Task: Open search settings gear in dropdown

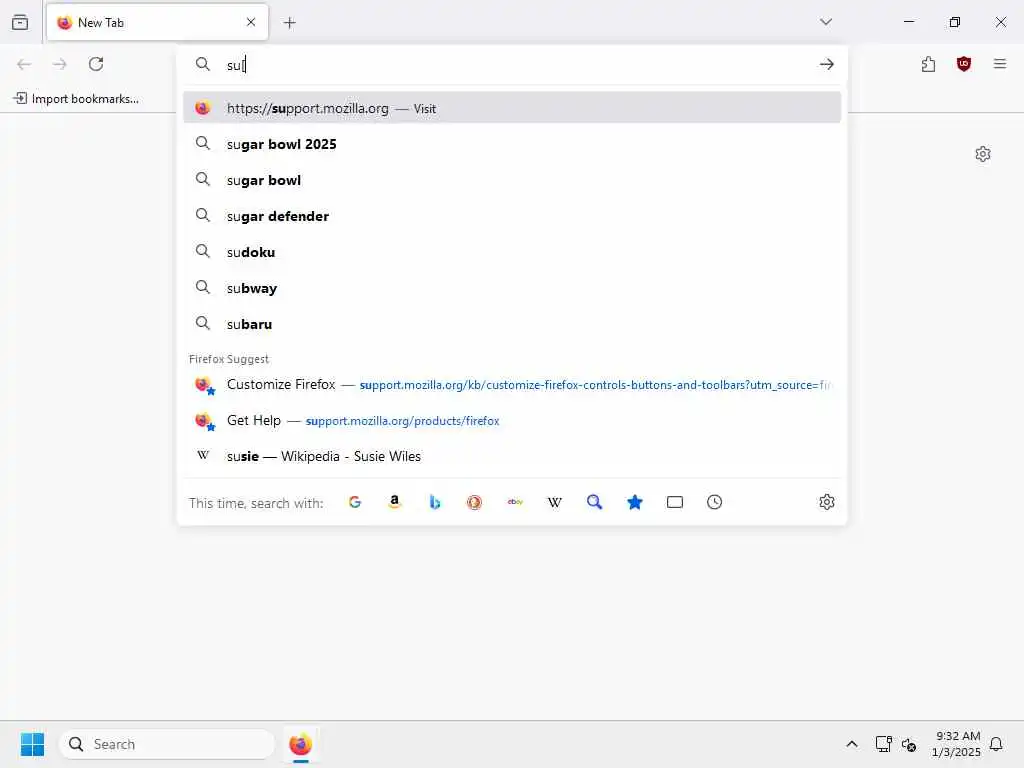Action: click(x=827, y=502)
